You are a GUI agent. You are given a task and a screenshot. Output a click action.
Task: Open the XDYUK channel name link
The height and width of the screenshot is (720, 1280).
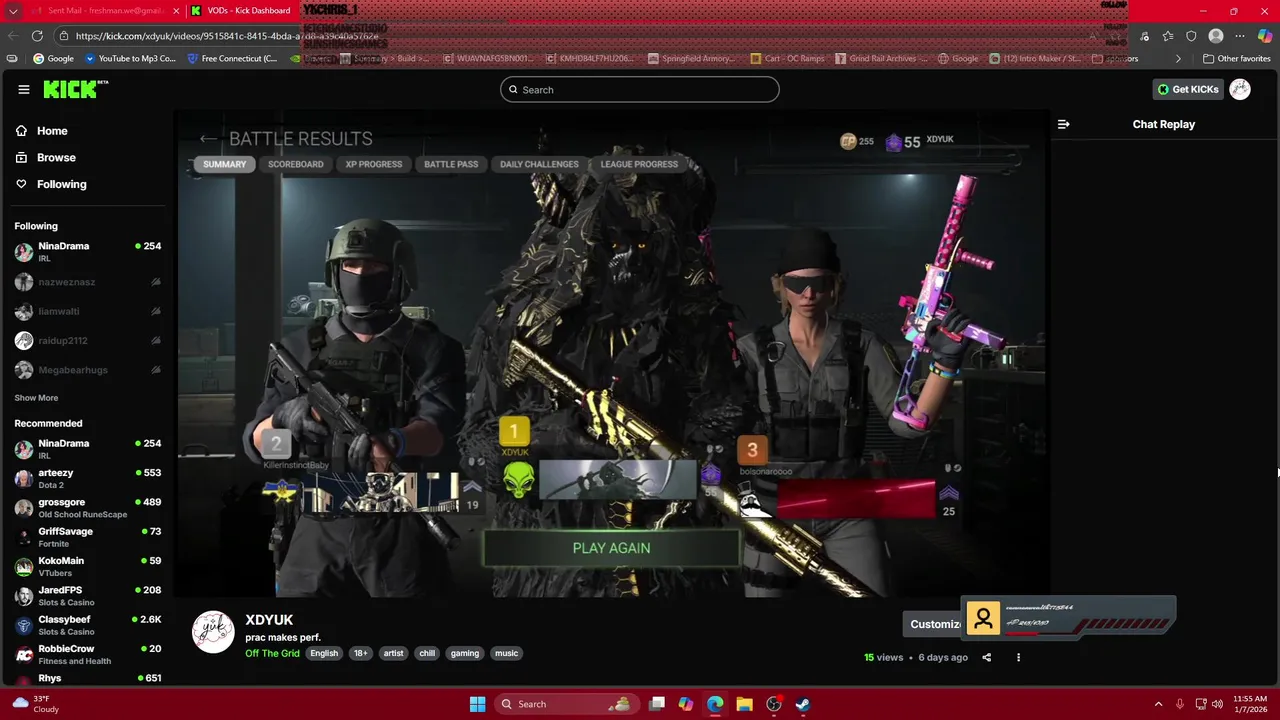(269, 620)
